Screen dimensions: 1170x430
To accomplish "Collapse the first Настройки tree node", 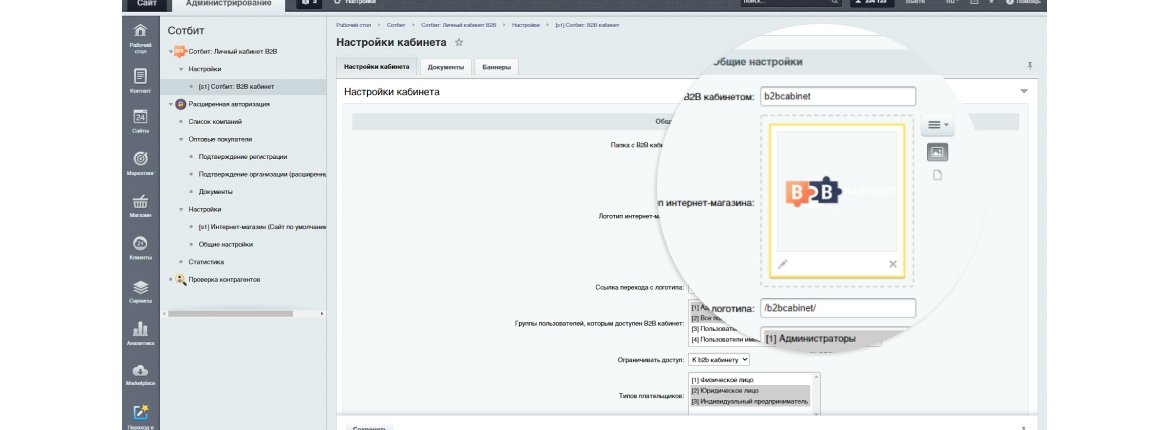I will coord(181,69).
